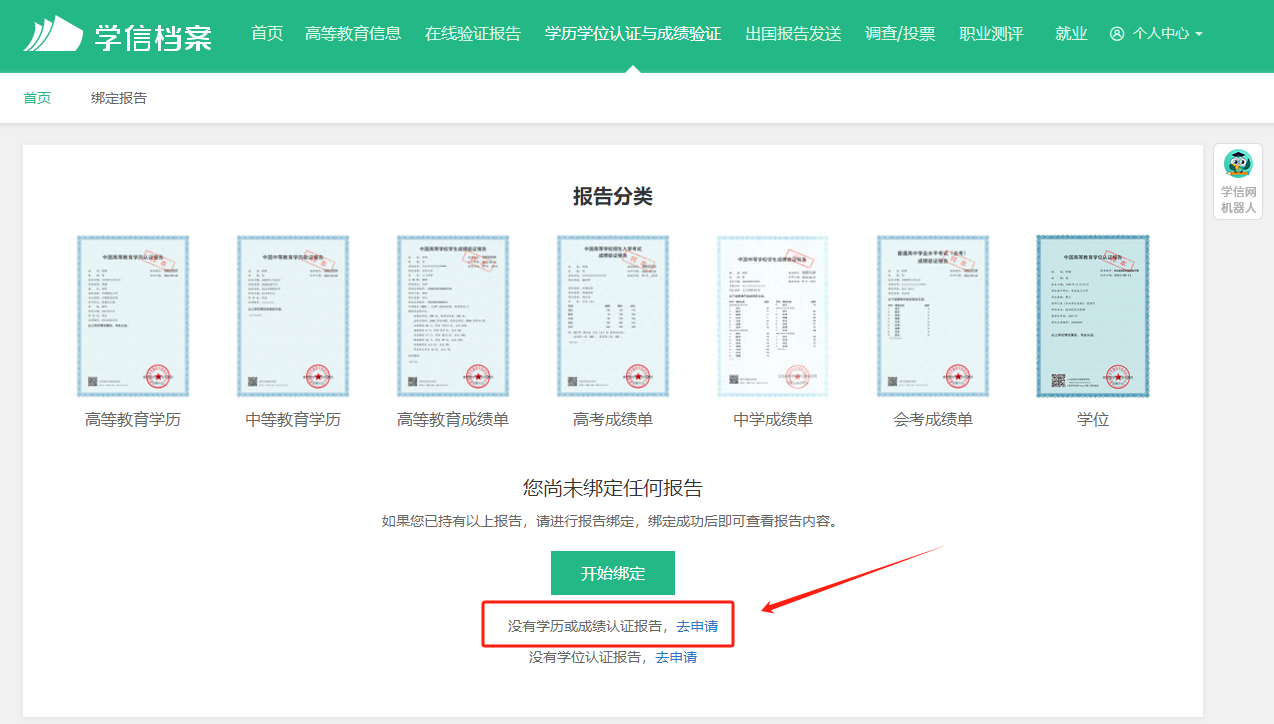Open the 职业测评 menu item

pos(991,34)
